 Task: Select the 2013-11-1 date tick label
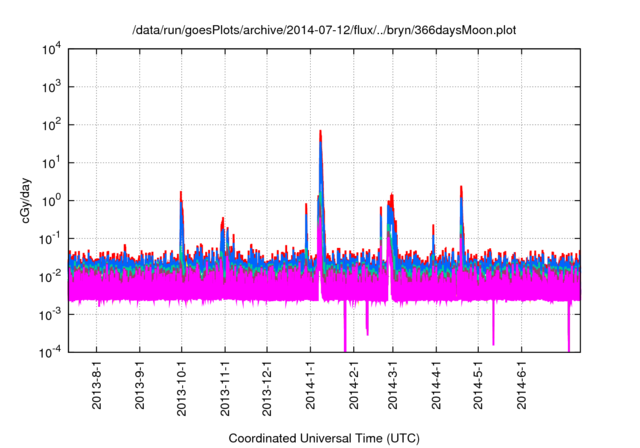click(x=224, y=391)
